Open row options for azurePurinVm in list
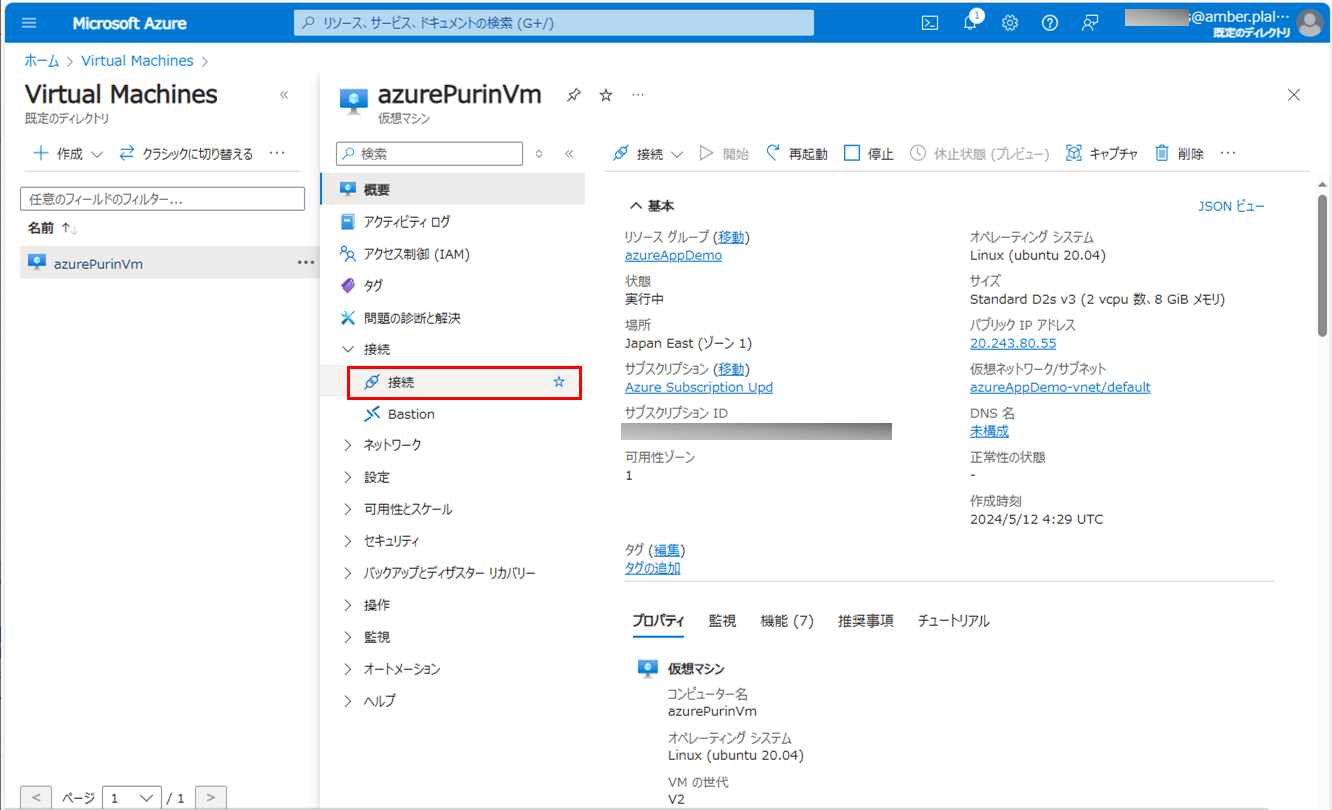This screenshot has height=810, width=1332. point(305,263)
